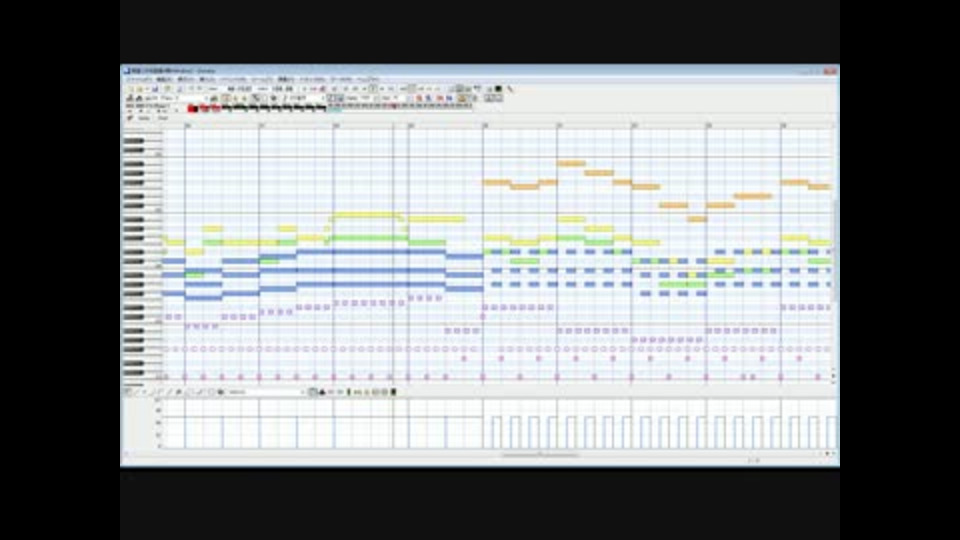The image size is (960, 540).
Task: Click the selection tool icon in the lower pane toolbar
Action: (x=127, y=392)
